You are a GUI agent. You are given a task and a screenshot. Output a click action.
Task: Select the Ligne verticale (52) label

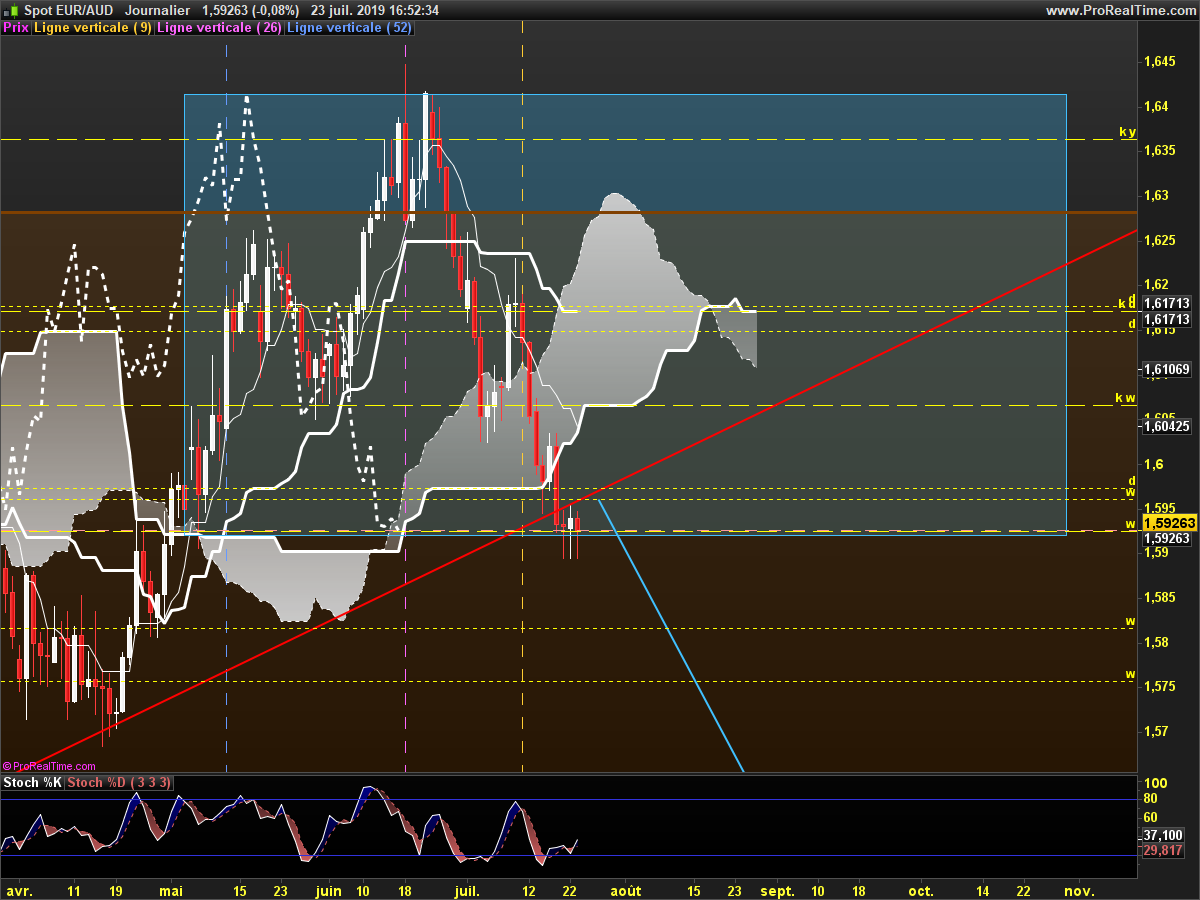coord(349,28)
